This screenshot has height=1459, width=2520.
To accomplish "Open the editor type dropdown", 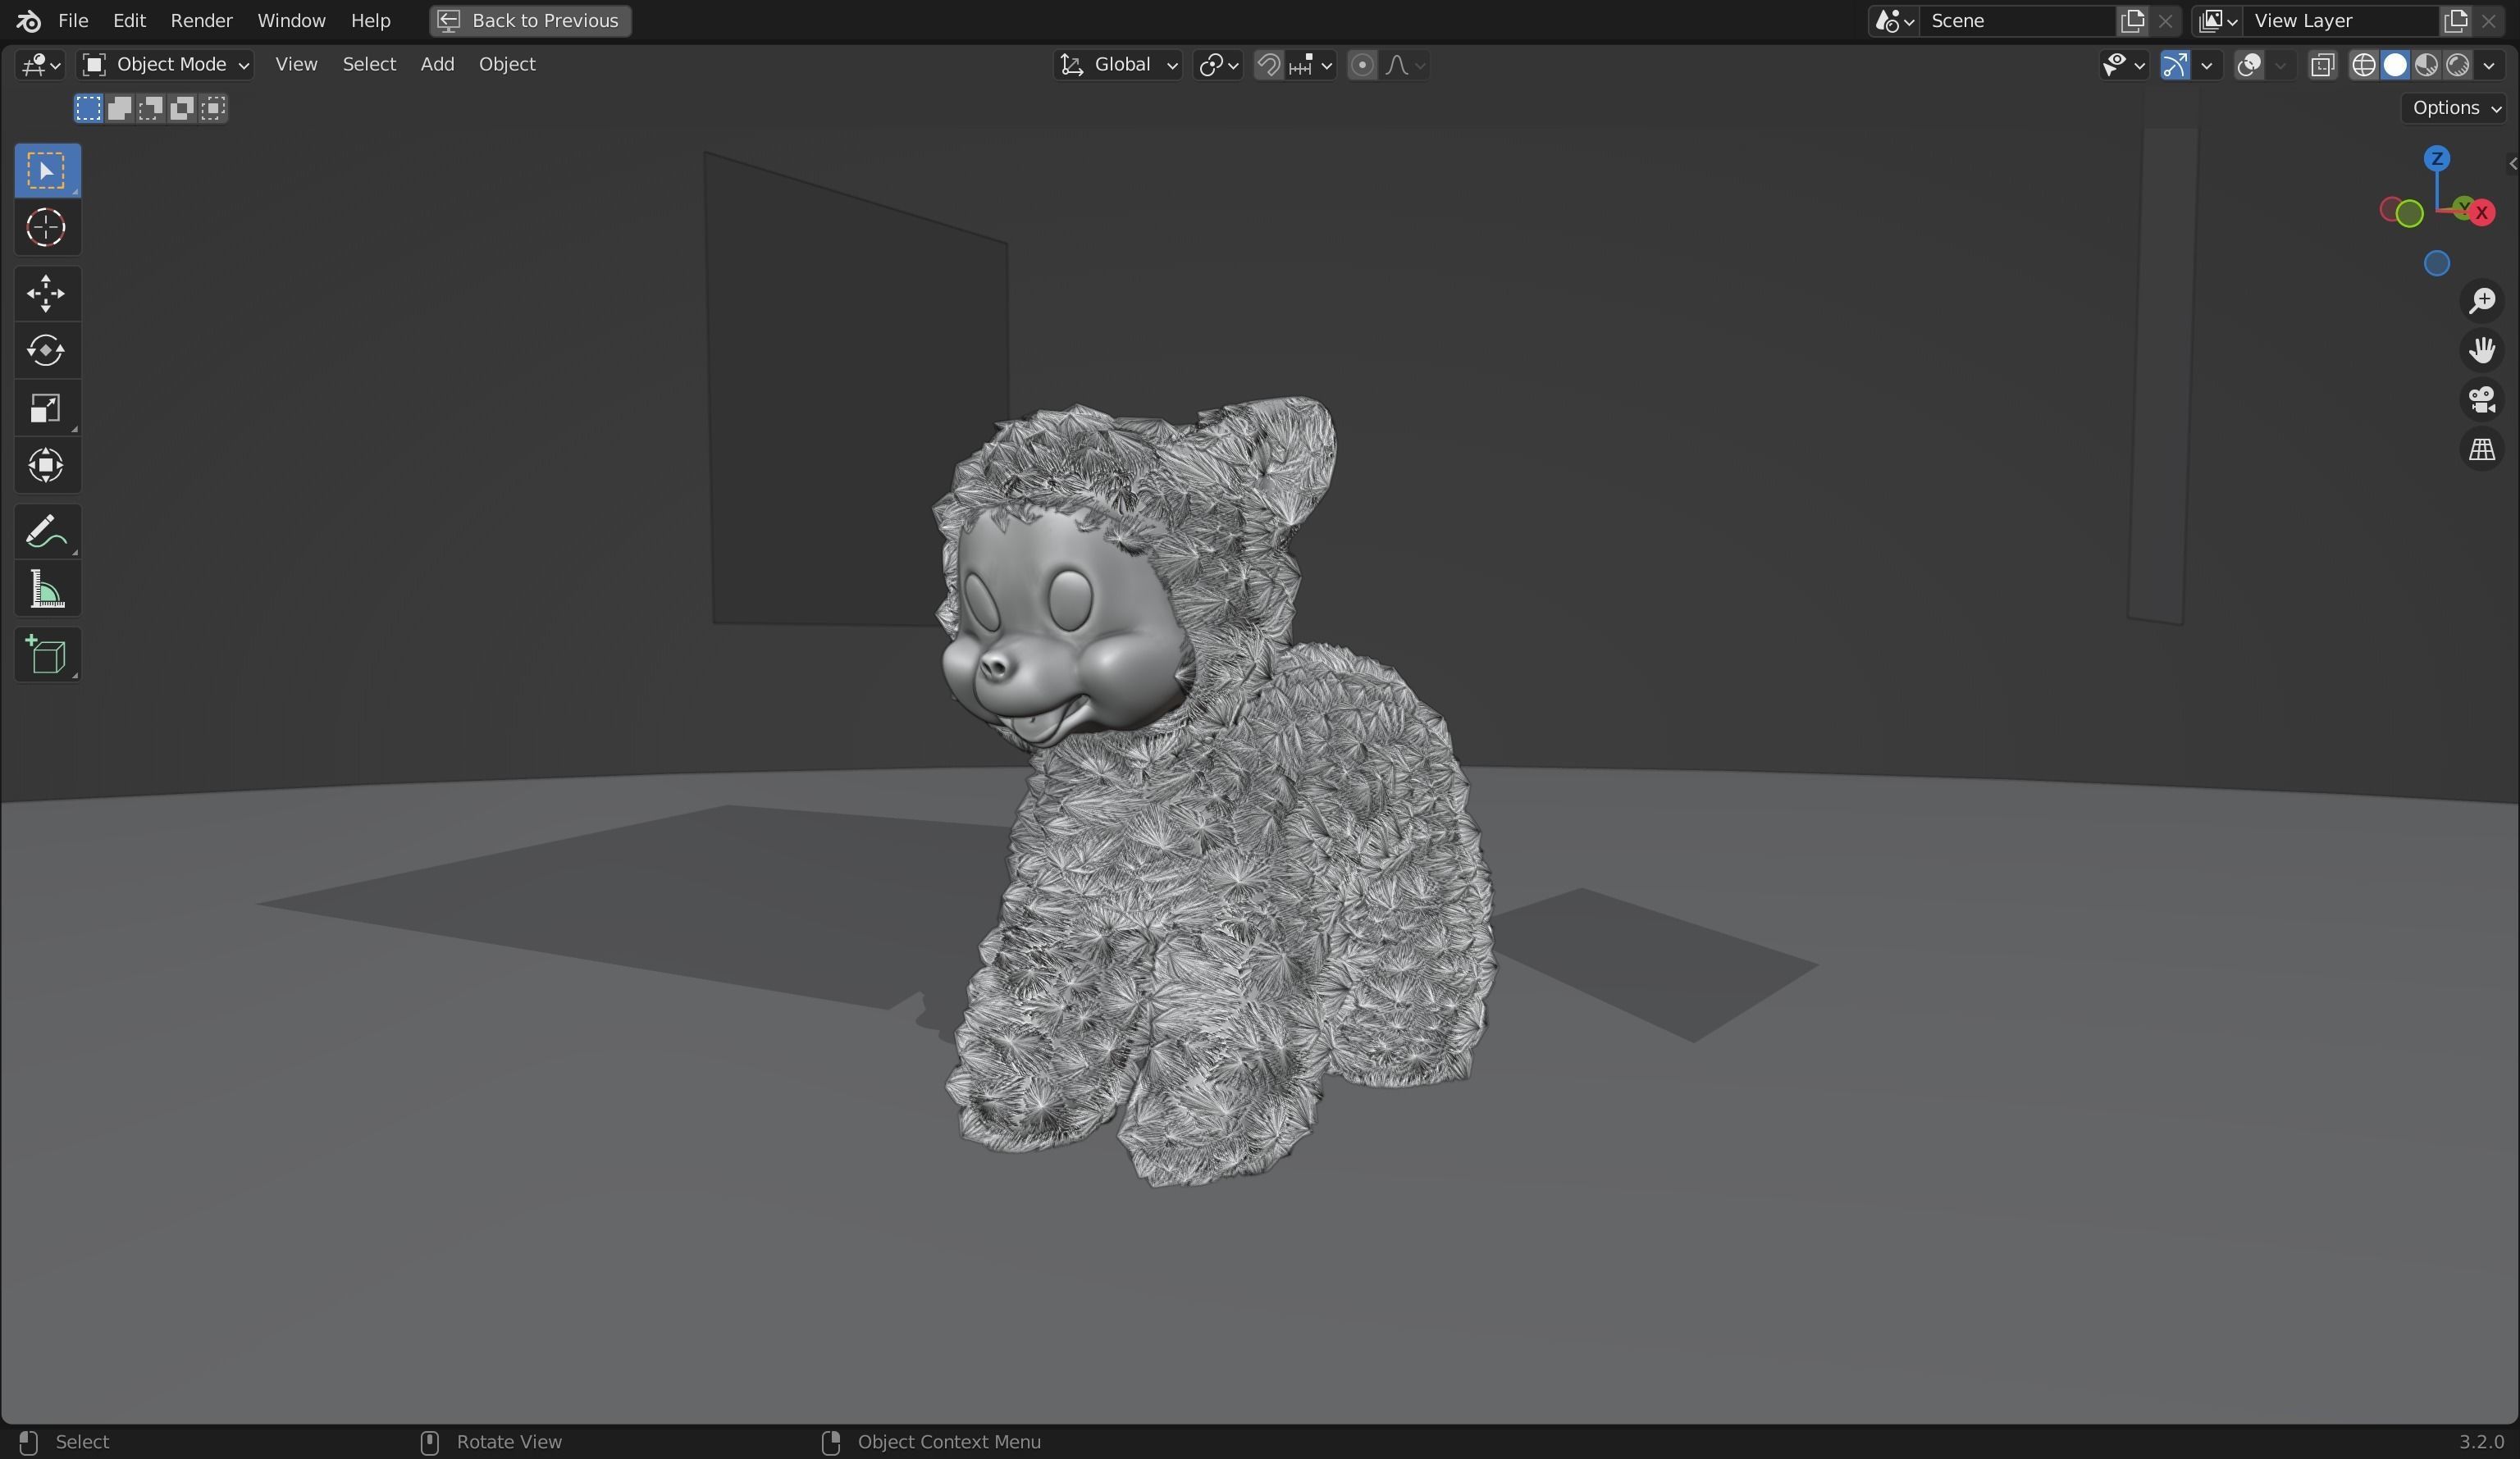I will (x=41, y=65).
